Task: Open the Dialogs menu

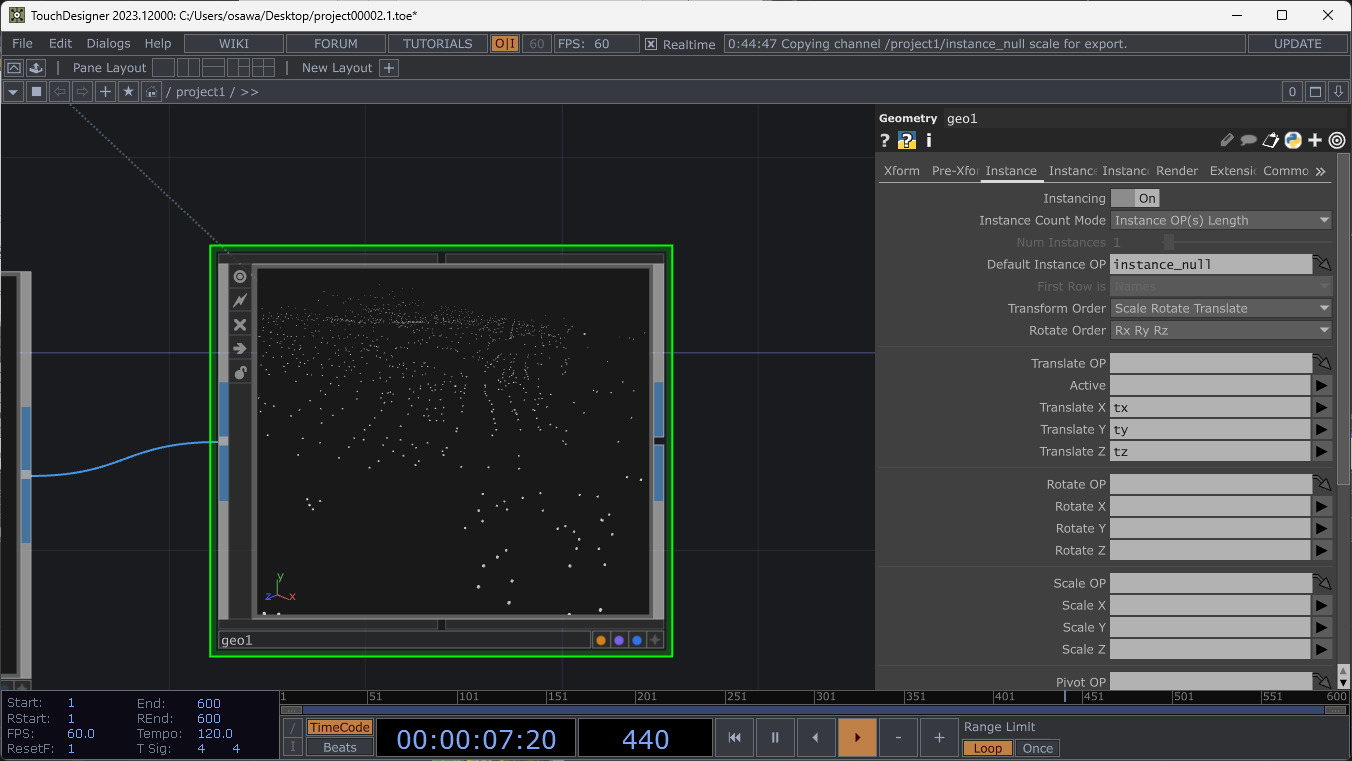Action: (108, 44)
